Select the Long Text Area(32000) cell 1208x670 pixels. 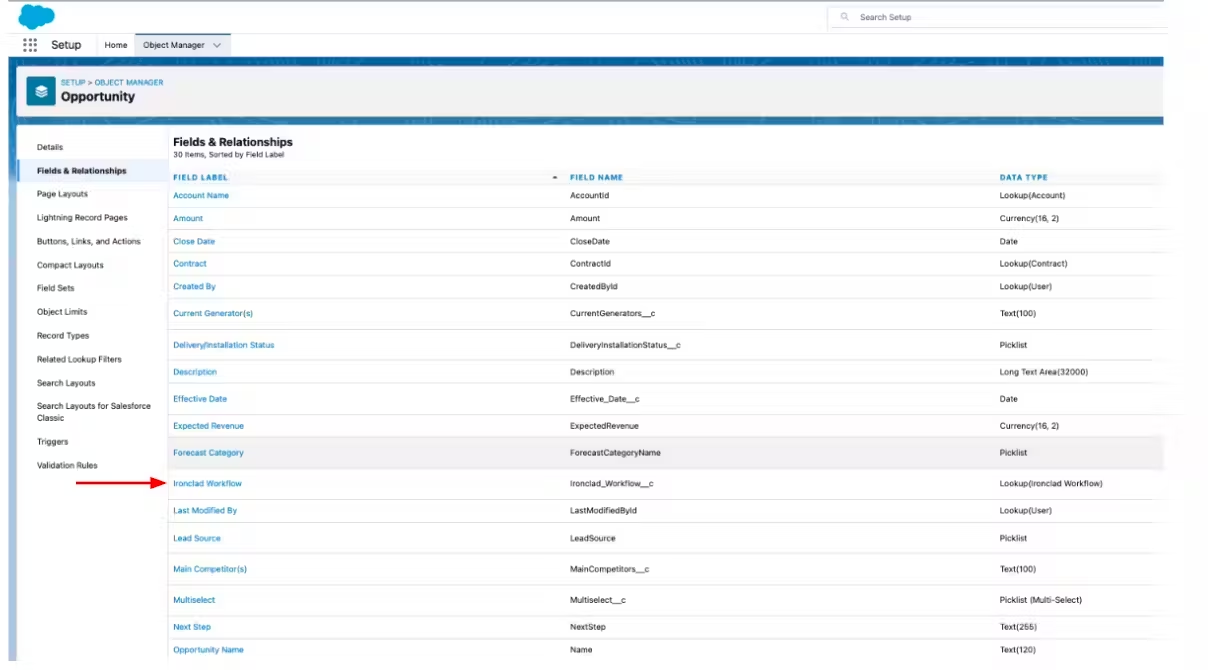tap(1044, 372)
